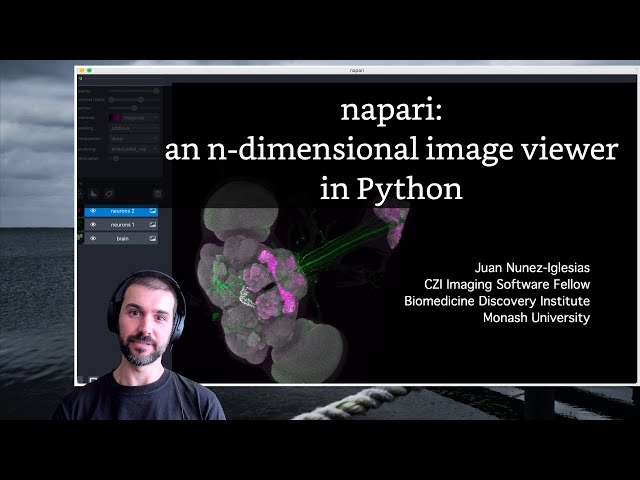Open the rendering dropdown showing attenuated_mip
Viewport: 640px width, 480px height.
click(134, 149)
